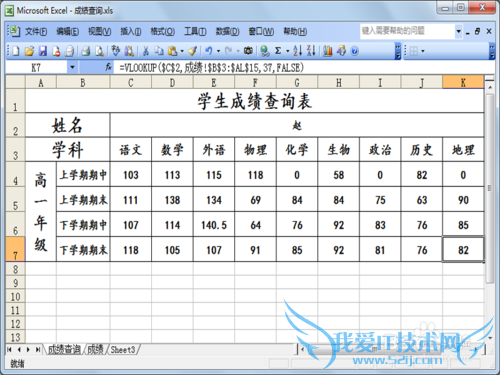
Task: Cut selection with the scissors icon
Action: point(146,51)
